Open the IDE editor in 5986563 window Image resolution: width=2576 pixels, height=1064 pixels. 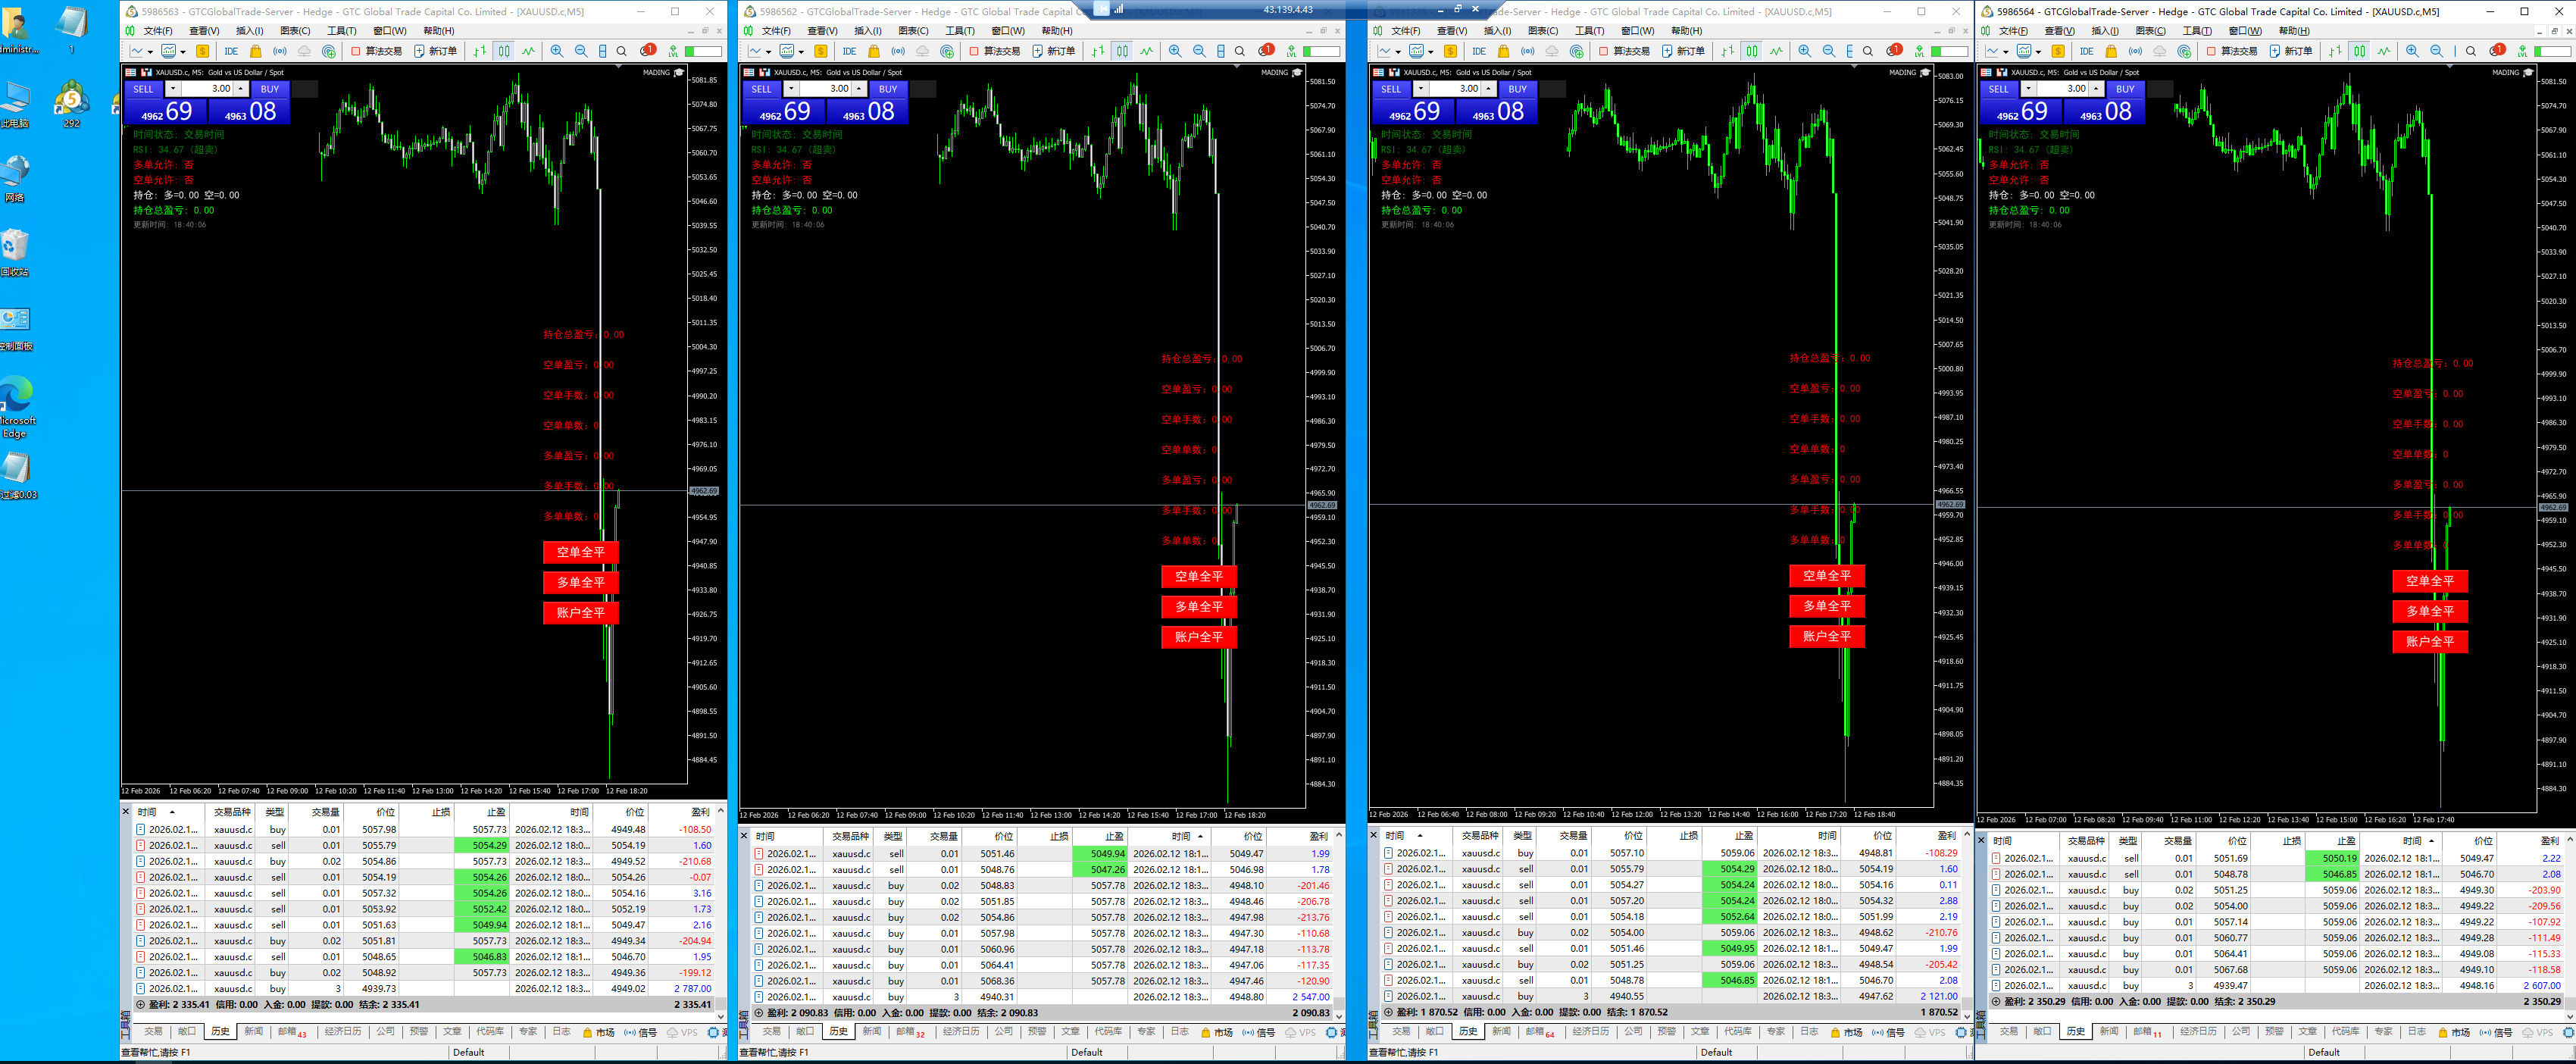[231, 51]
